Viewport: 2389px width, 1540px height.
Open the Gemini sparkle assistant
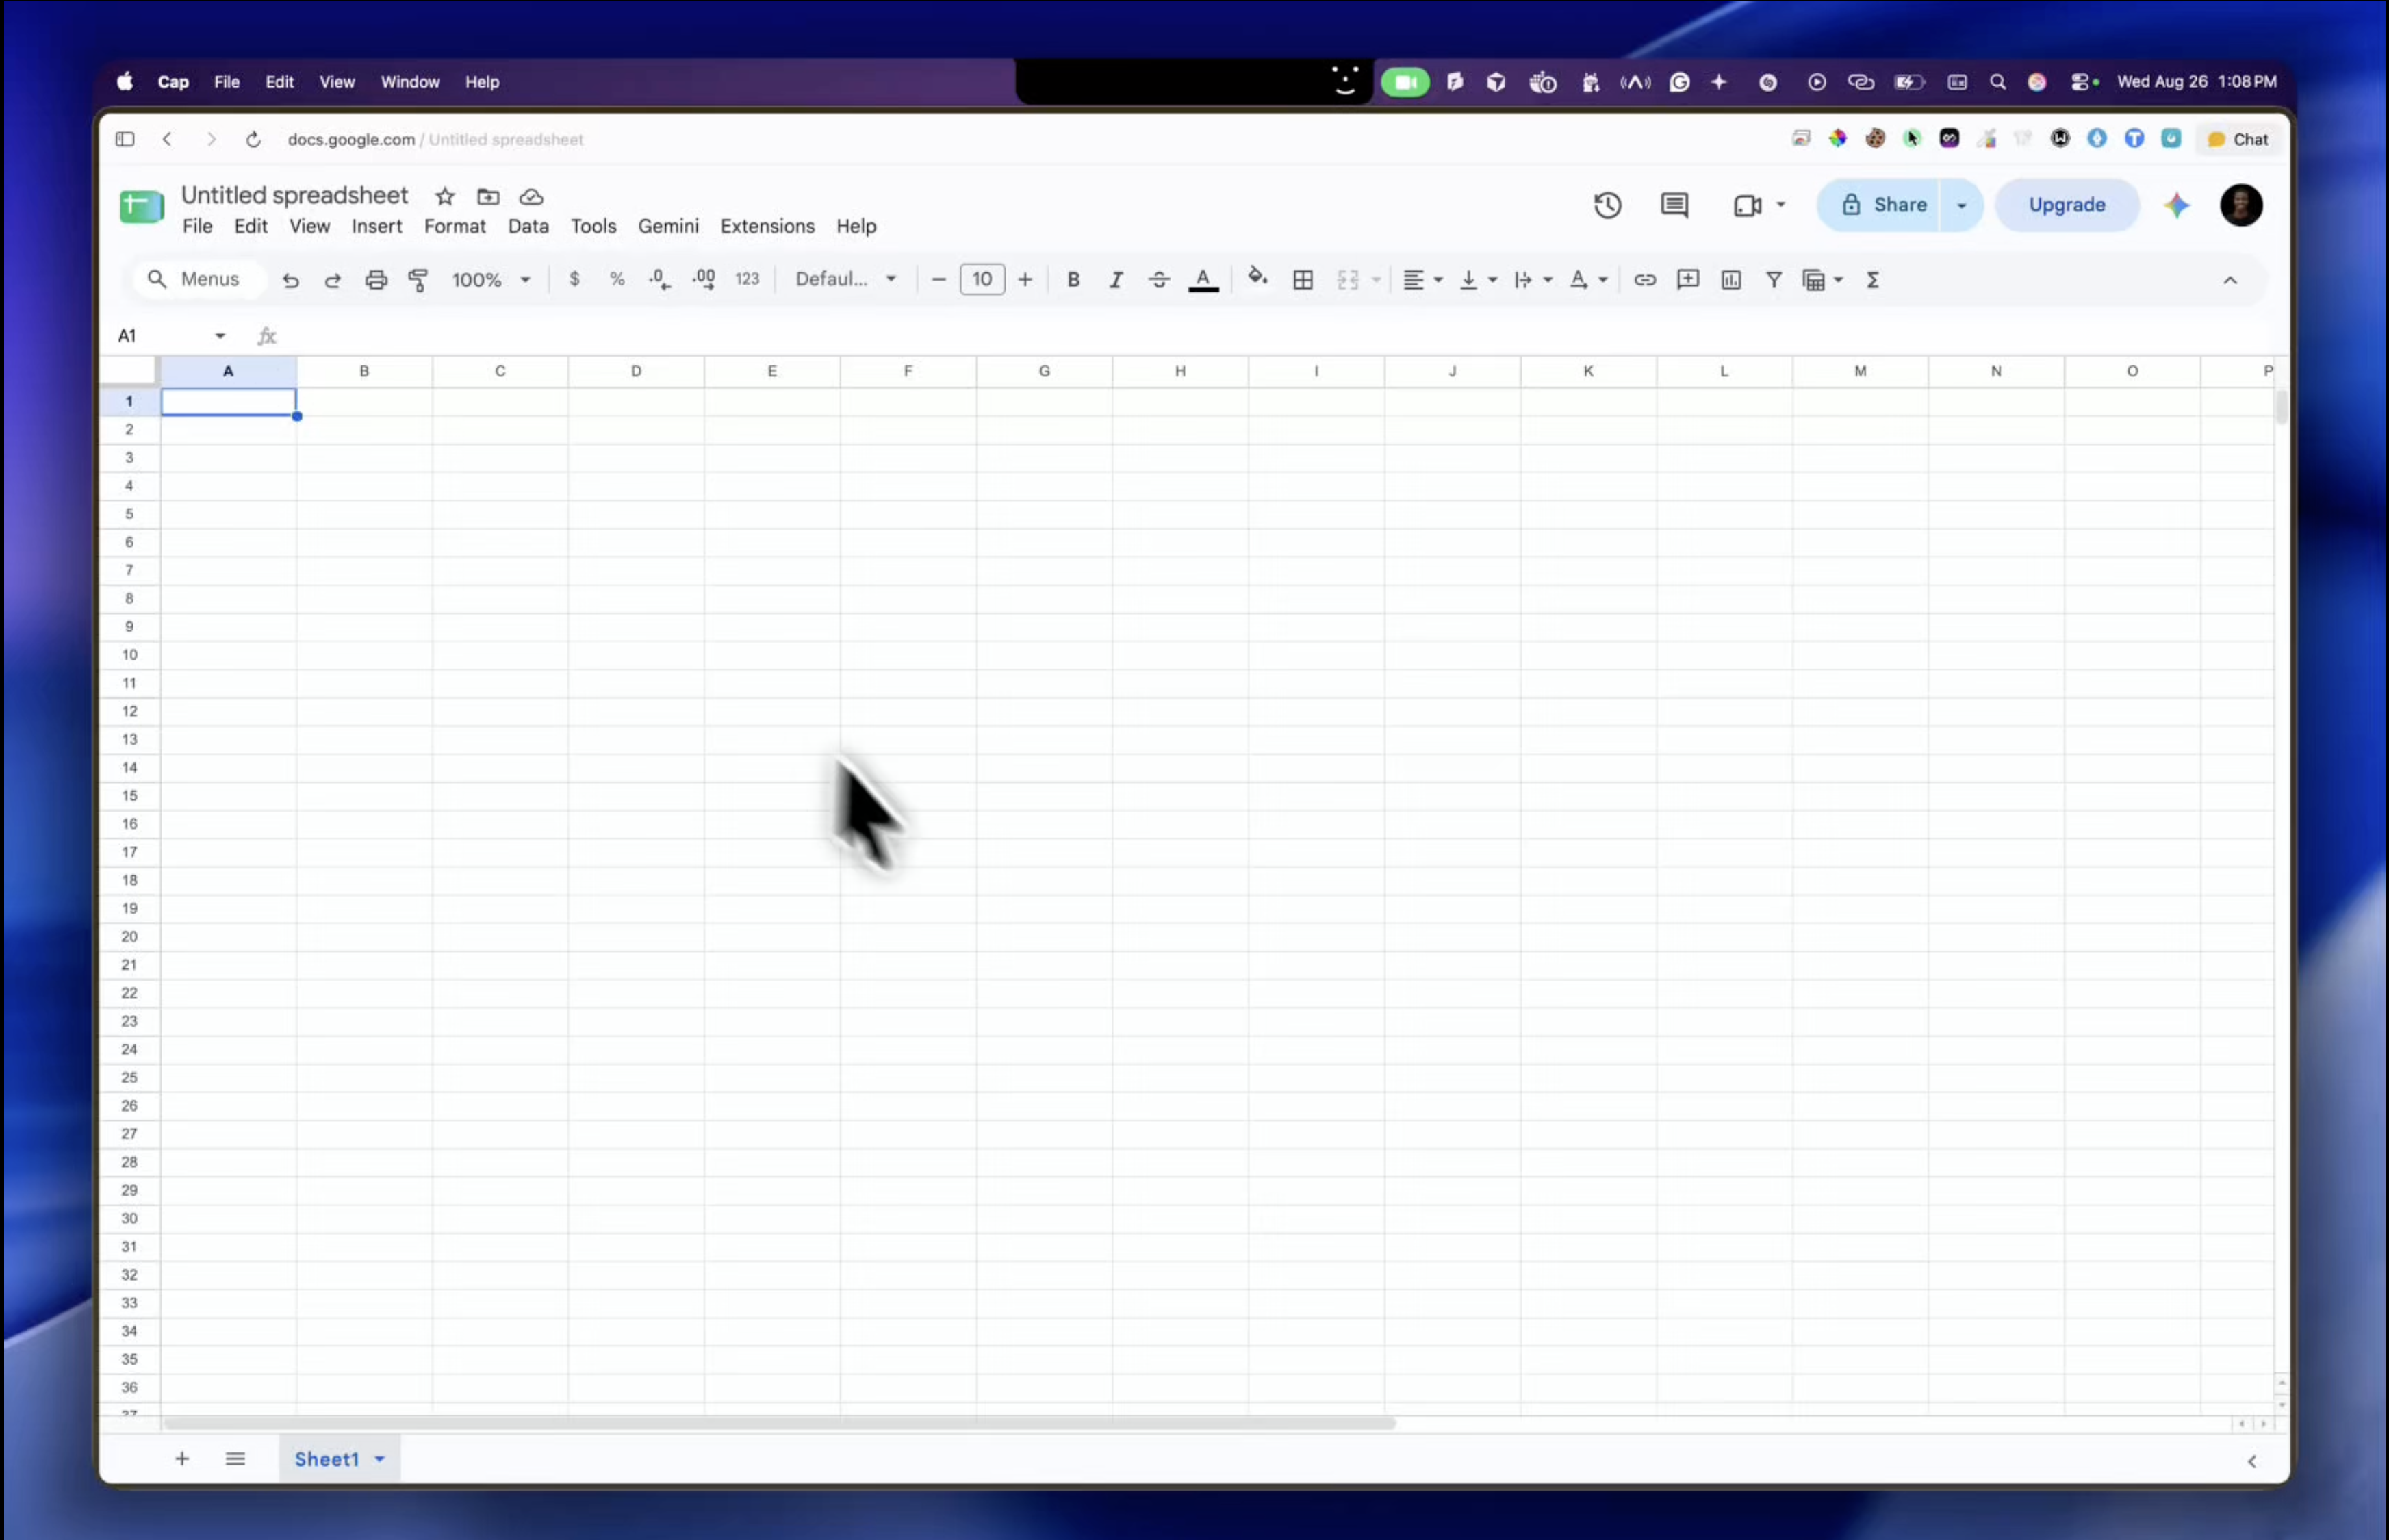coord(2177,205)
